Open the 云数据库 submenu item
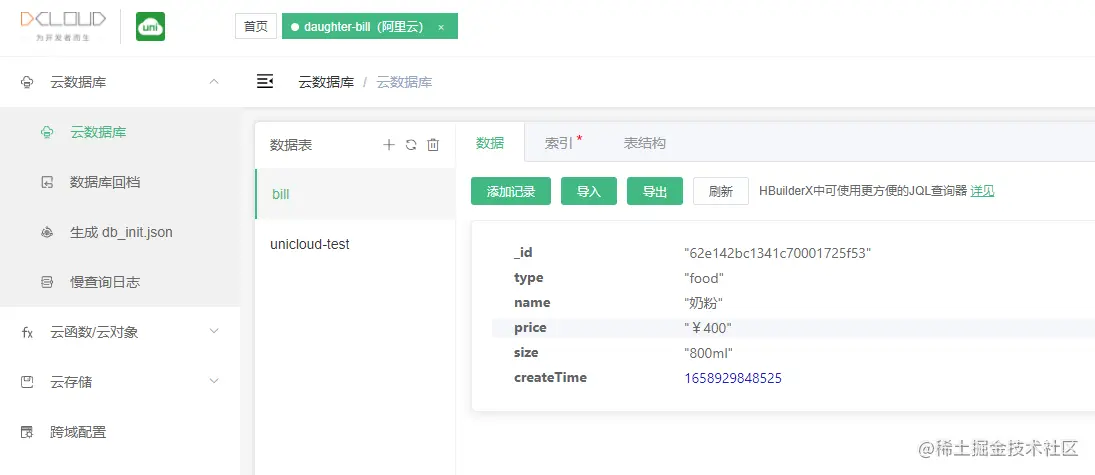 [120, 132]
